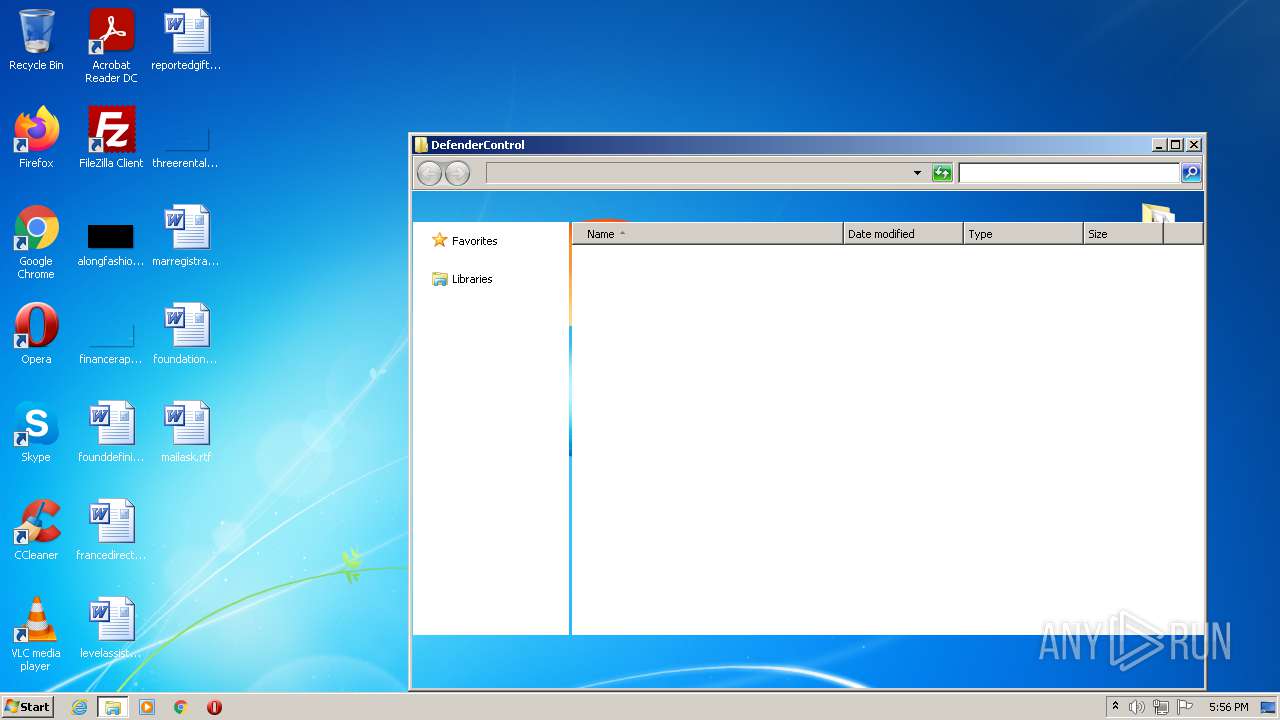Click the taskbar clock showing 5:56 PM

[x=1228, y=707]
